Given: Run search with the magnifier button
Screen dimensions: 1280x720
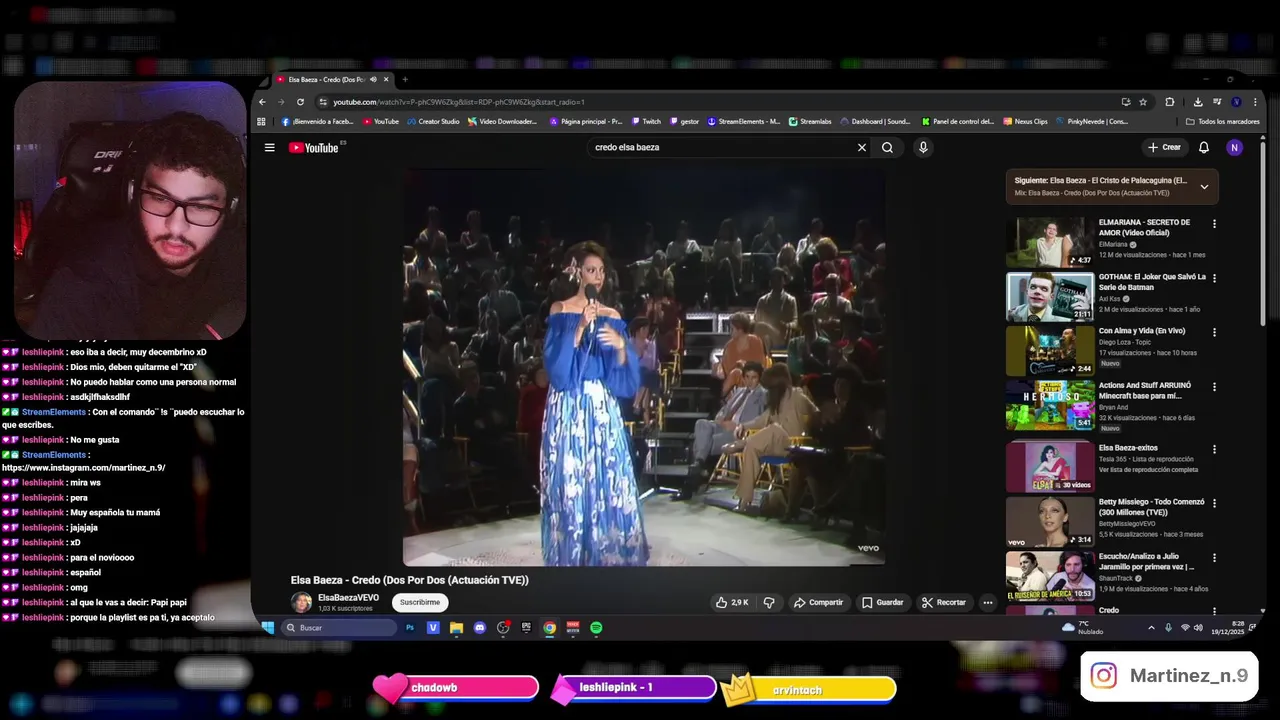Looking at the screenshot, I should coord(887,147).
